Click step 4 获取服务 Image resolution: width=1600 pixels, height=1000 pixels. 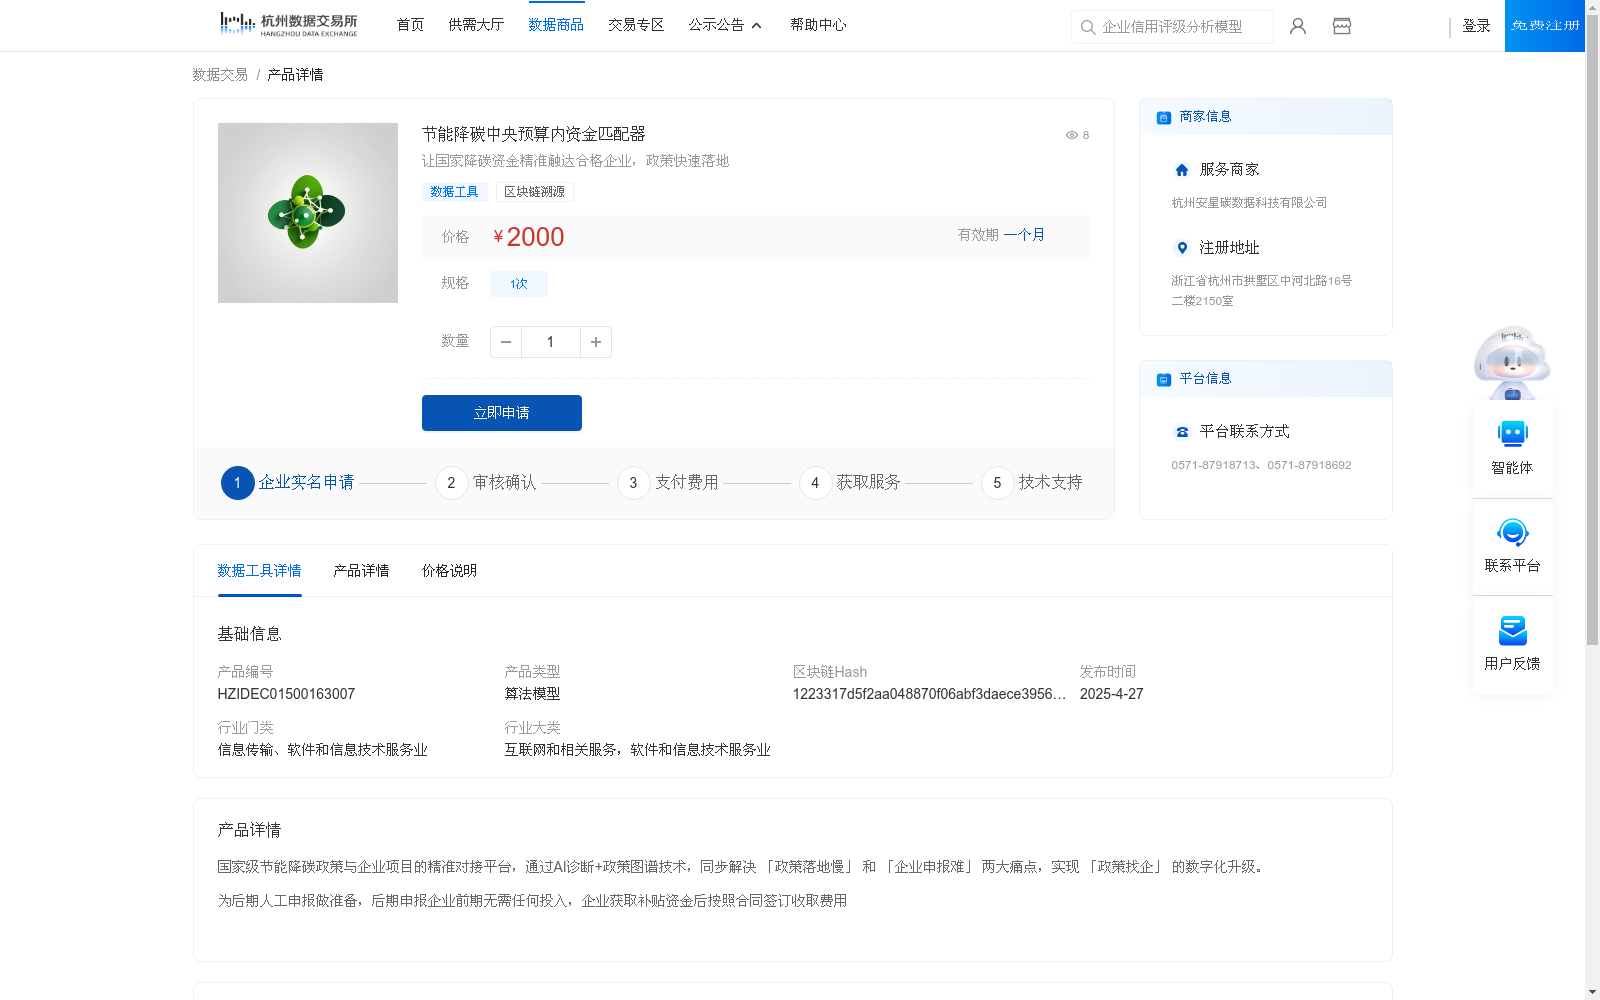coord(850,483)
